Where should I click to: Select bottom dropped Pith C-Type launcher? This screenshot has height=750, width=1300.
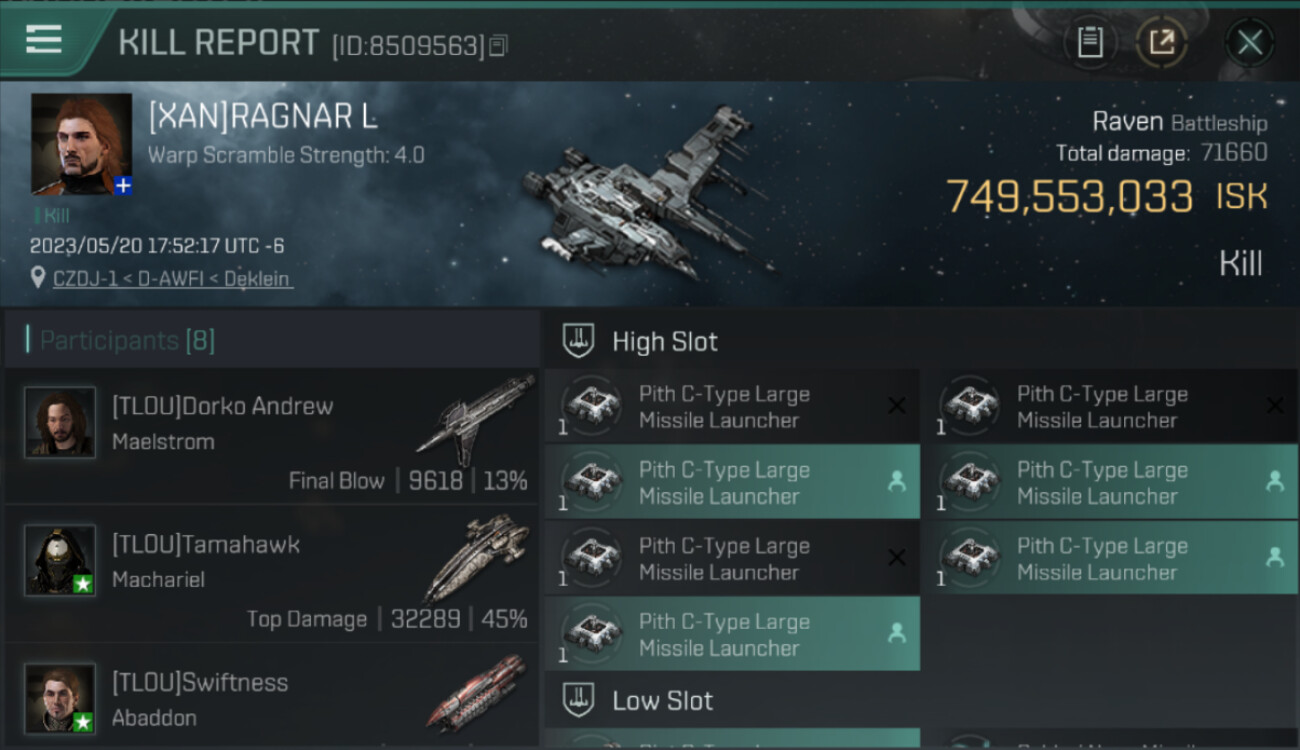click(732, 634)
